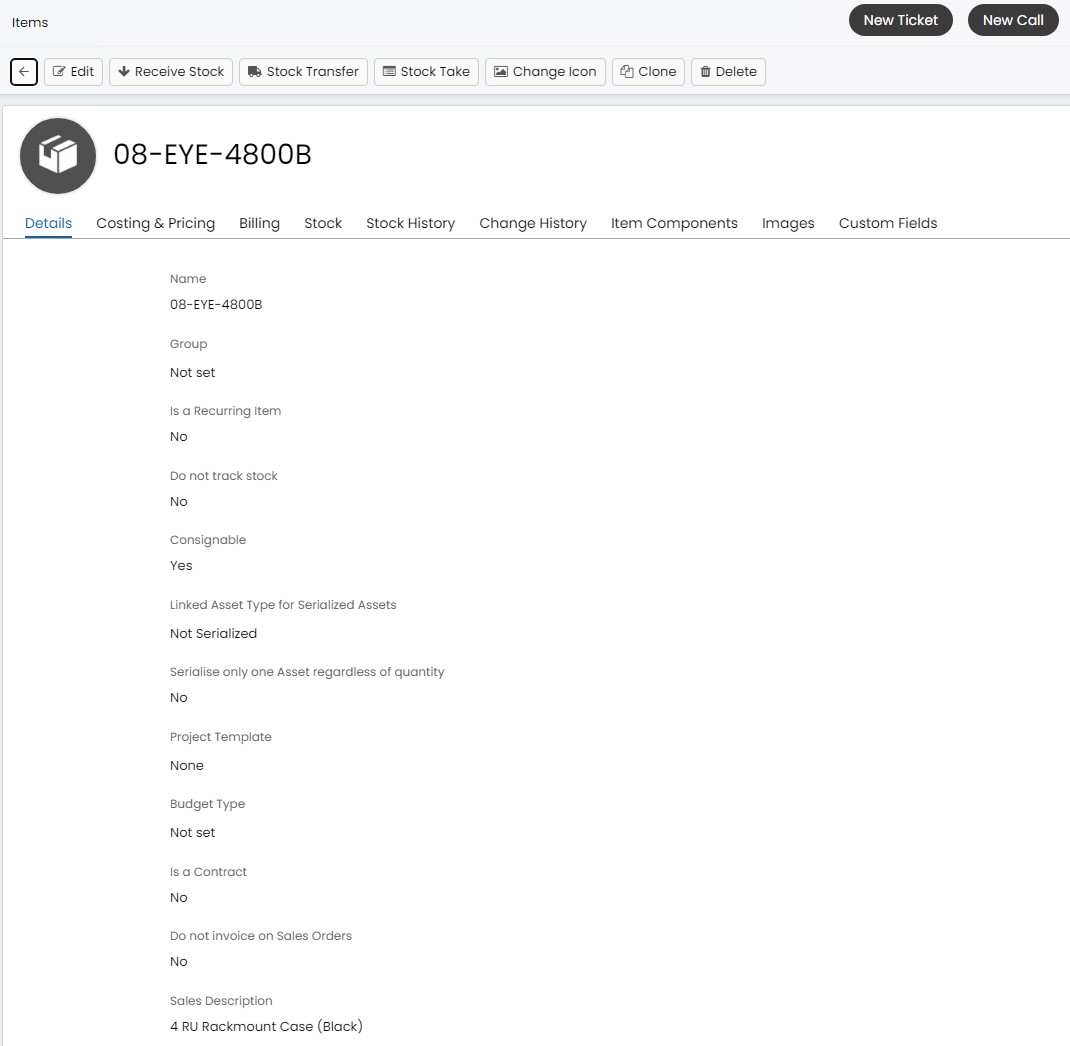Open Stock Take using its list icon
This screenshot has width=1070, height=1046.
pos(390,71)
